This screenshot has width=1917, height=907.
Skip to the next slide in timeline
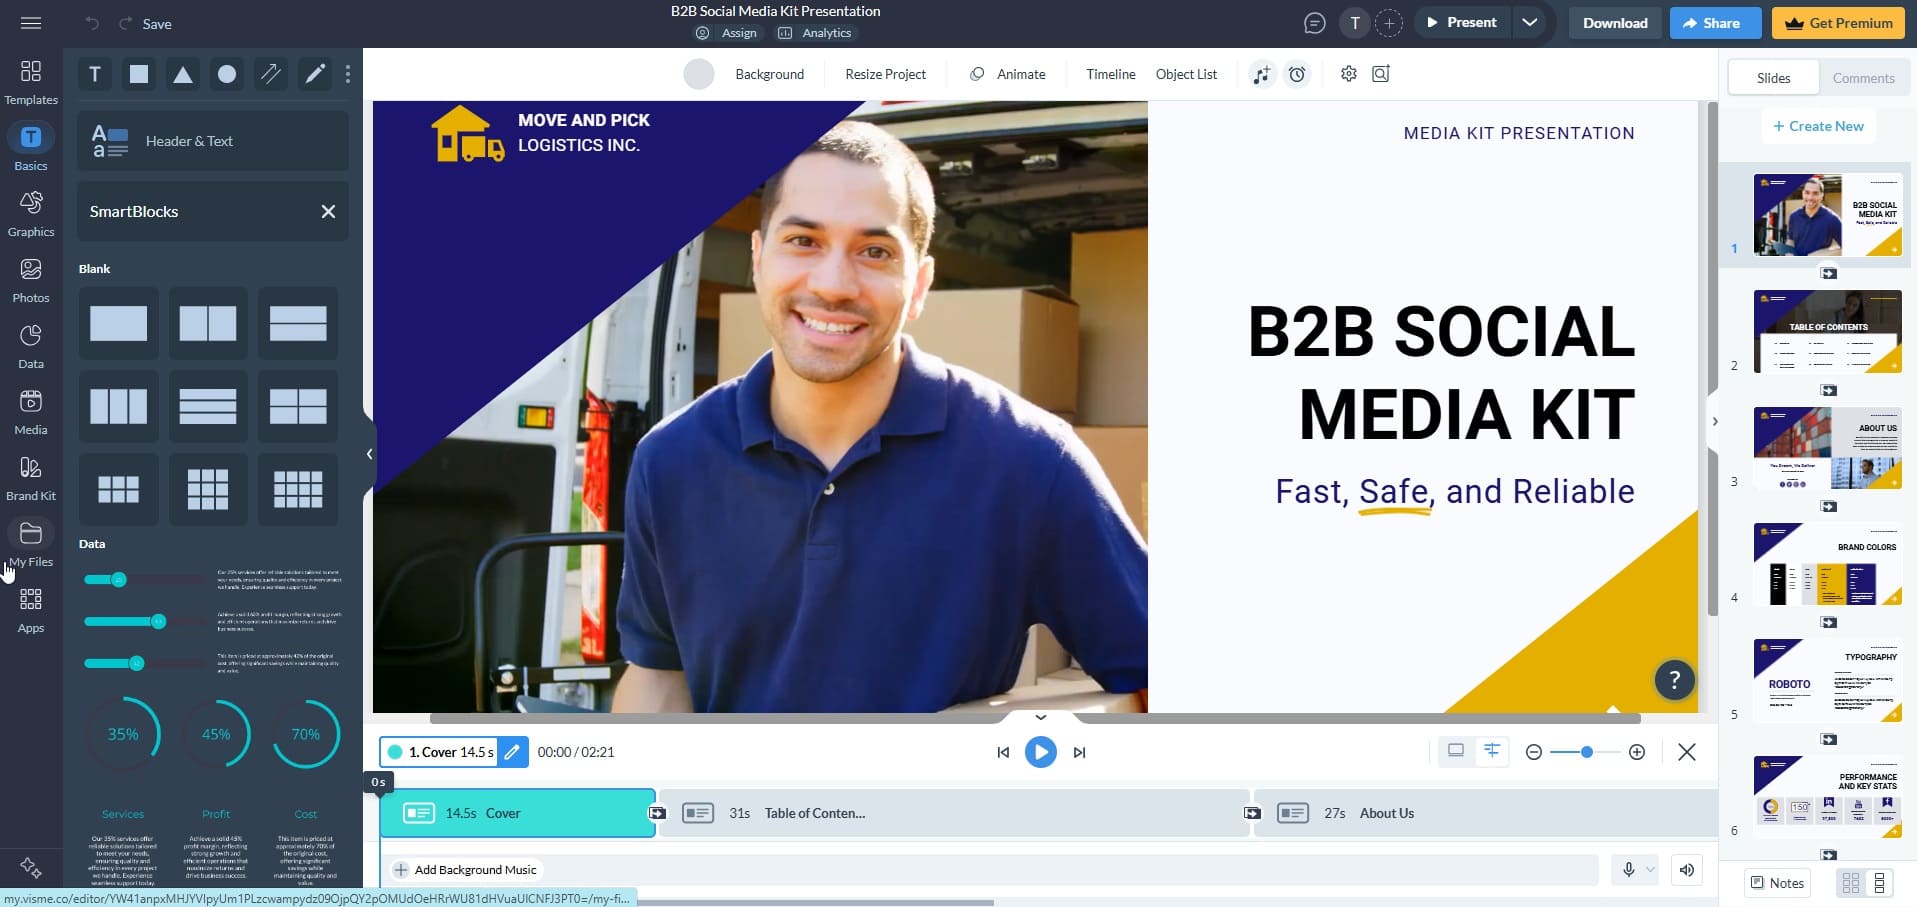click(x=1079, y=752)
